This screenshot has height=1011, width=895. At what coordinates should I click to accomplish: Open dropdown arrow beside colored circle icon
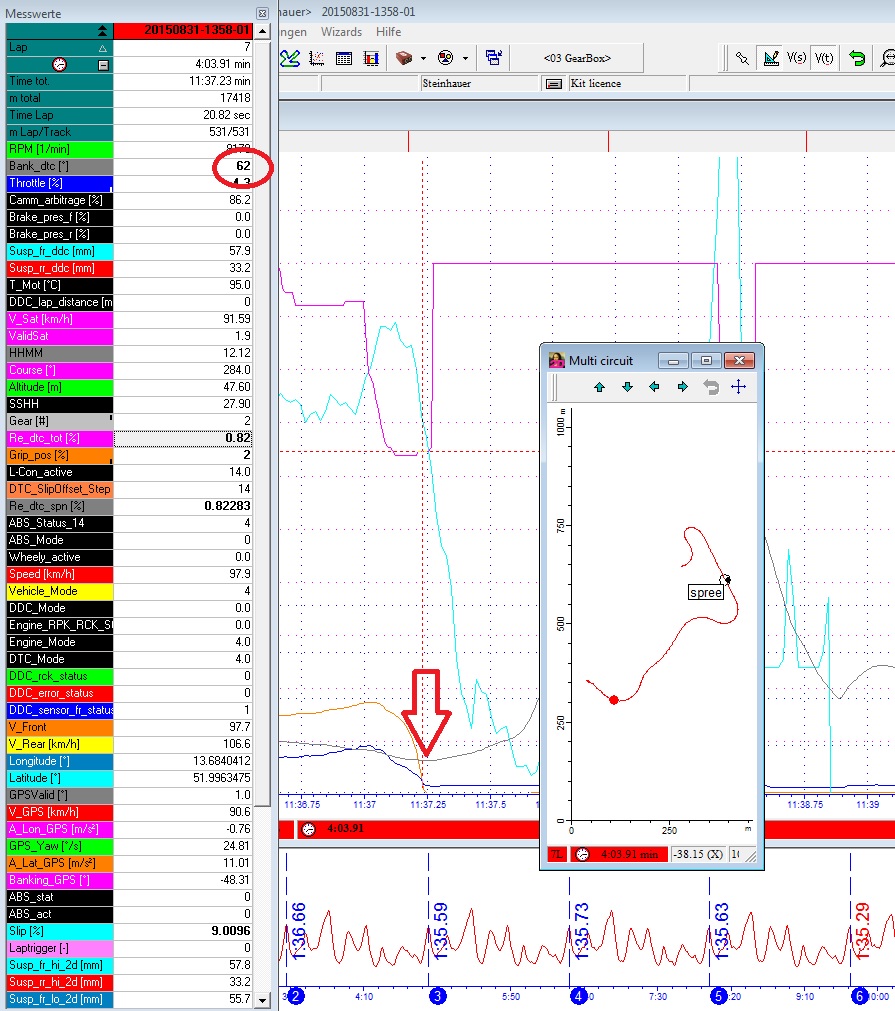coord(466,58)
